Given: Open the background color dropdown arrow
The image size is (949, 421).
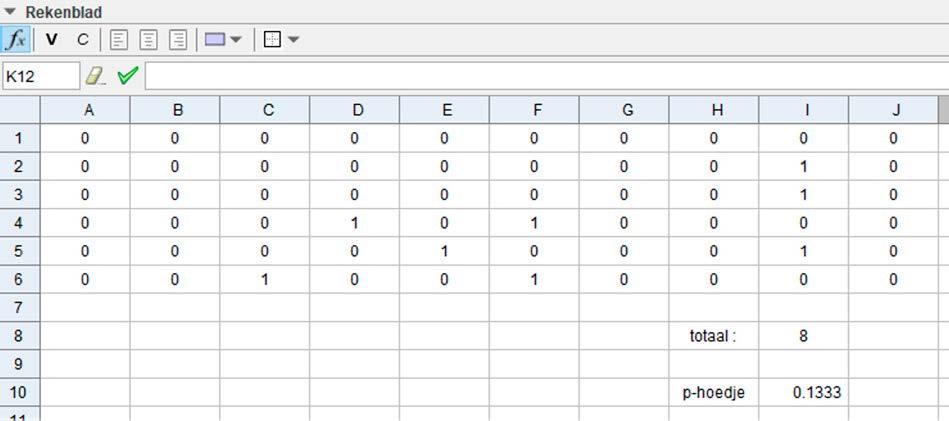Looking at the screenshot, I should [x=236, y=40].
